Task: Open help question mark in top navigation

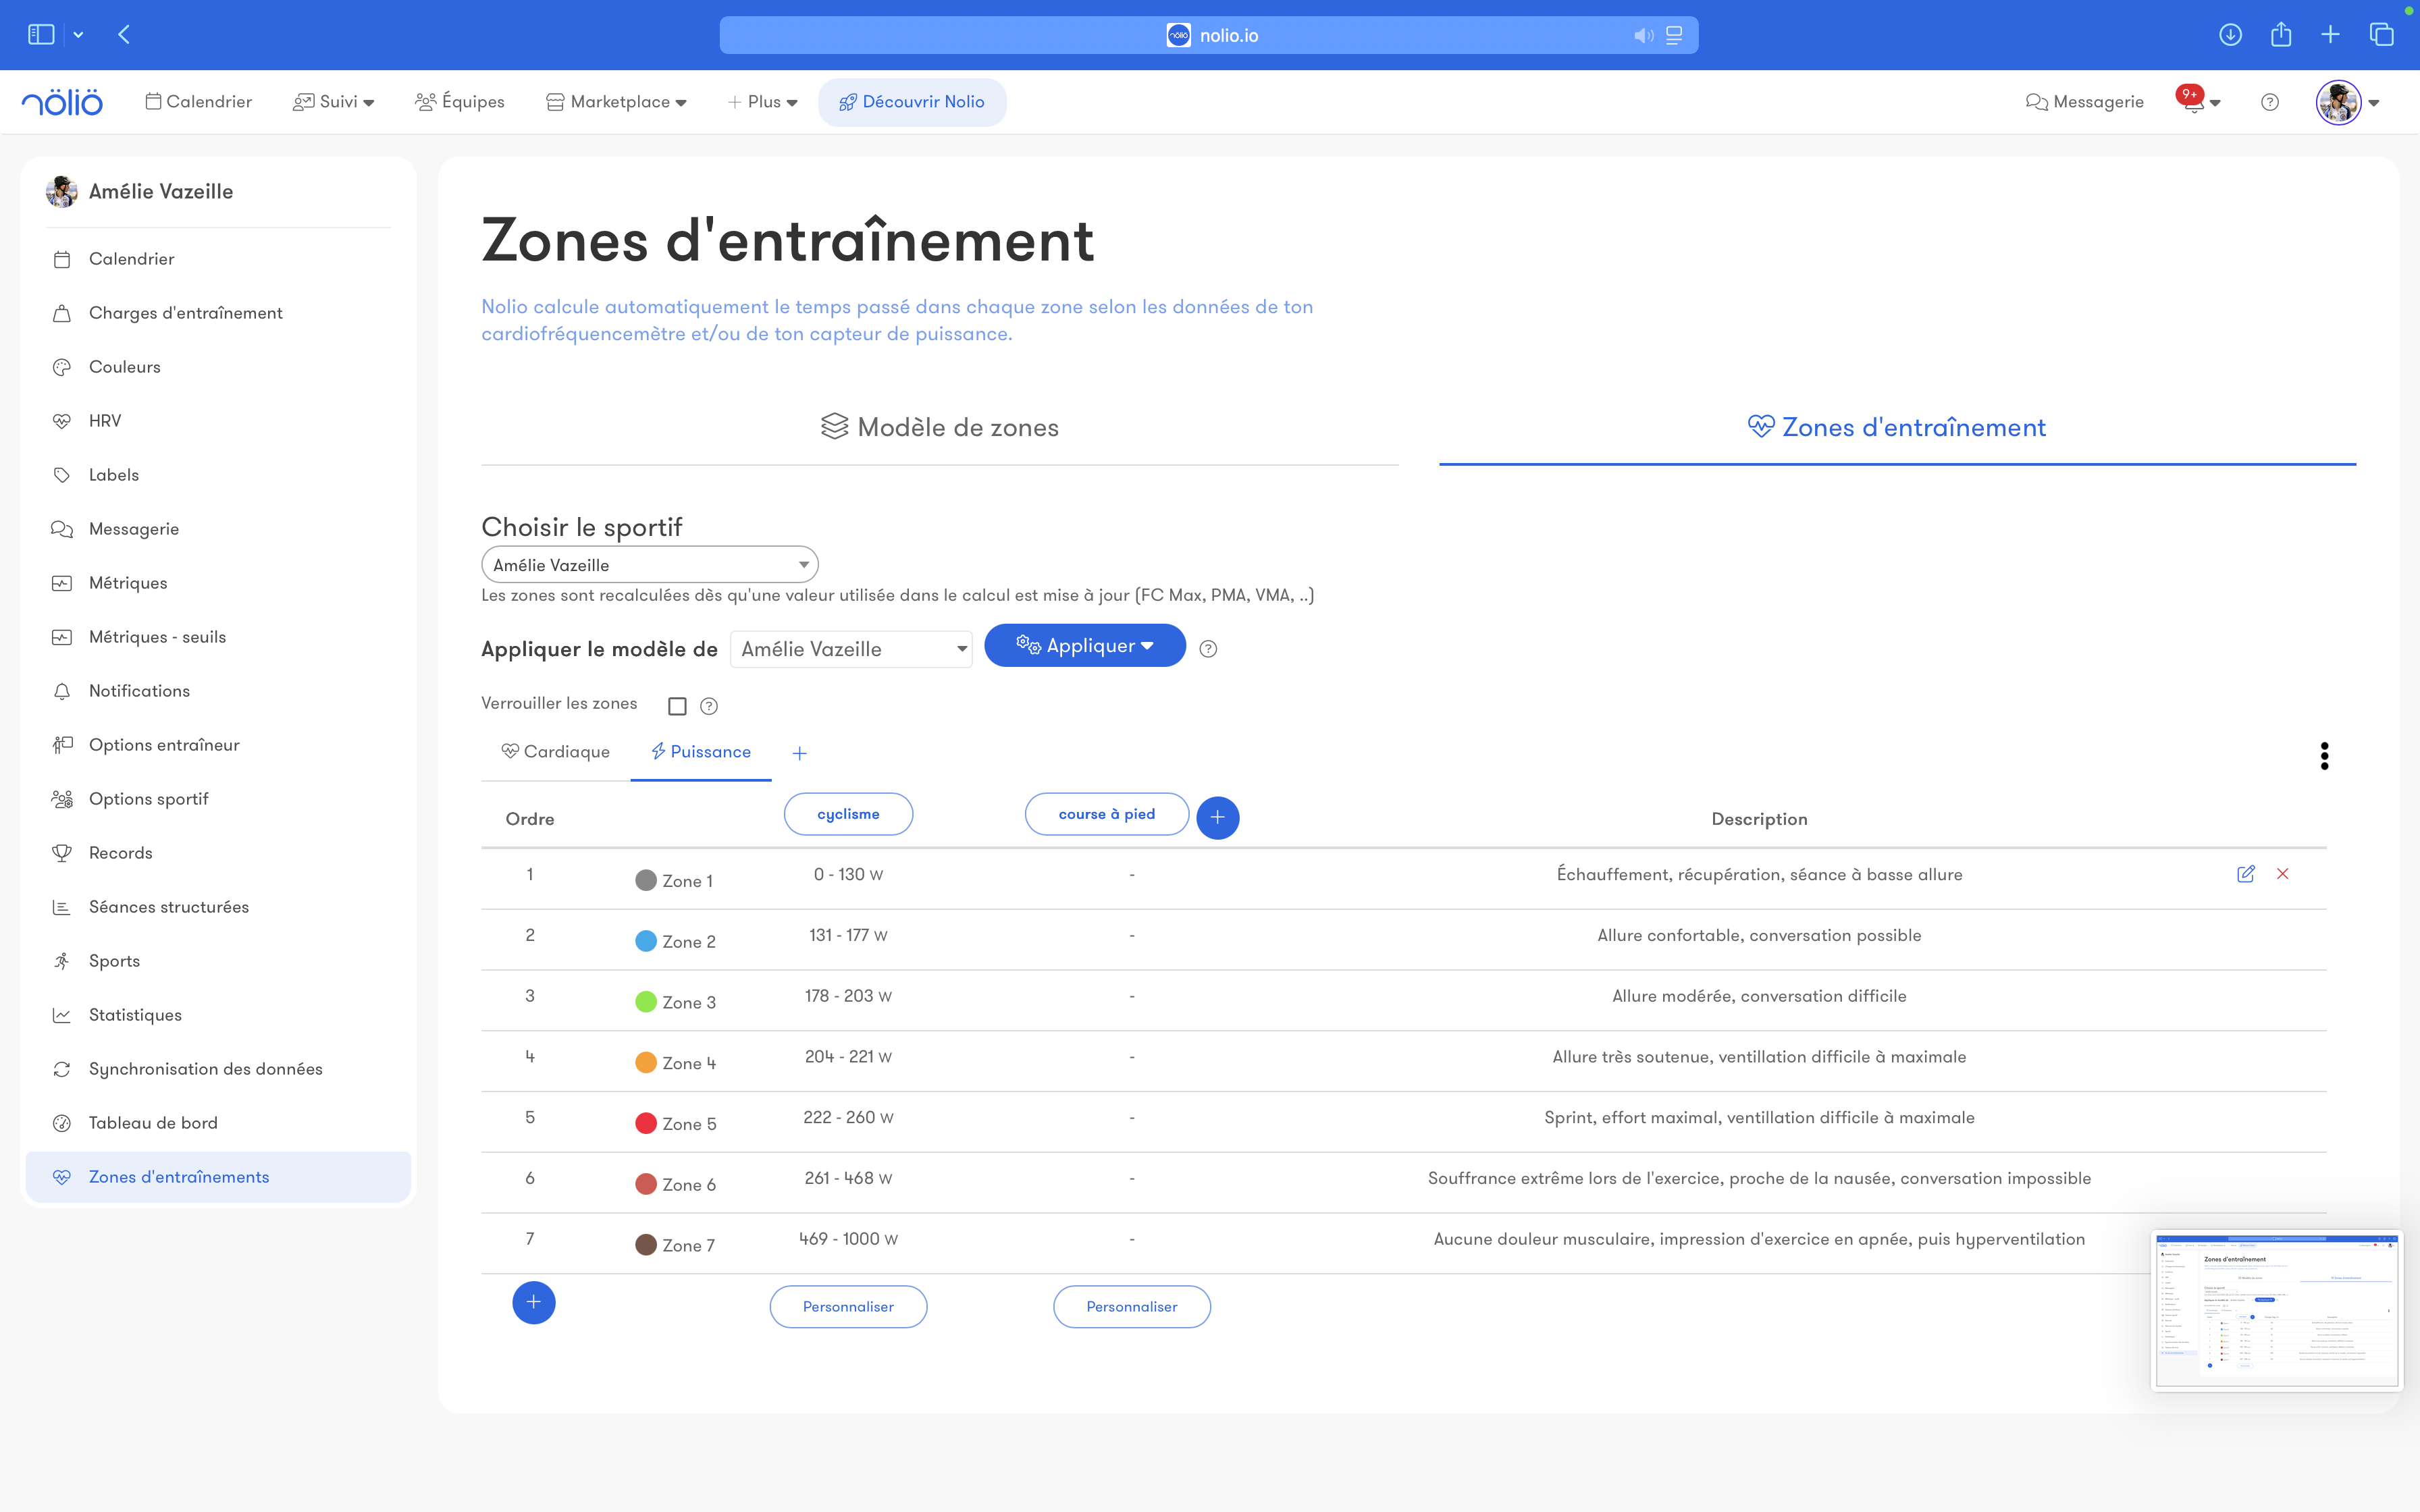Action: (2269, 102)
